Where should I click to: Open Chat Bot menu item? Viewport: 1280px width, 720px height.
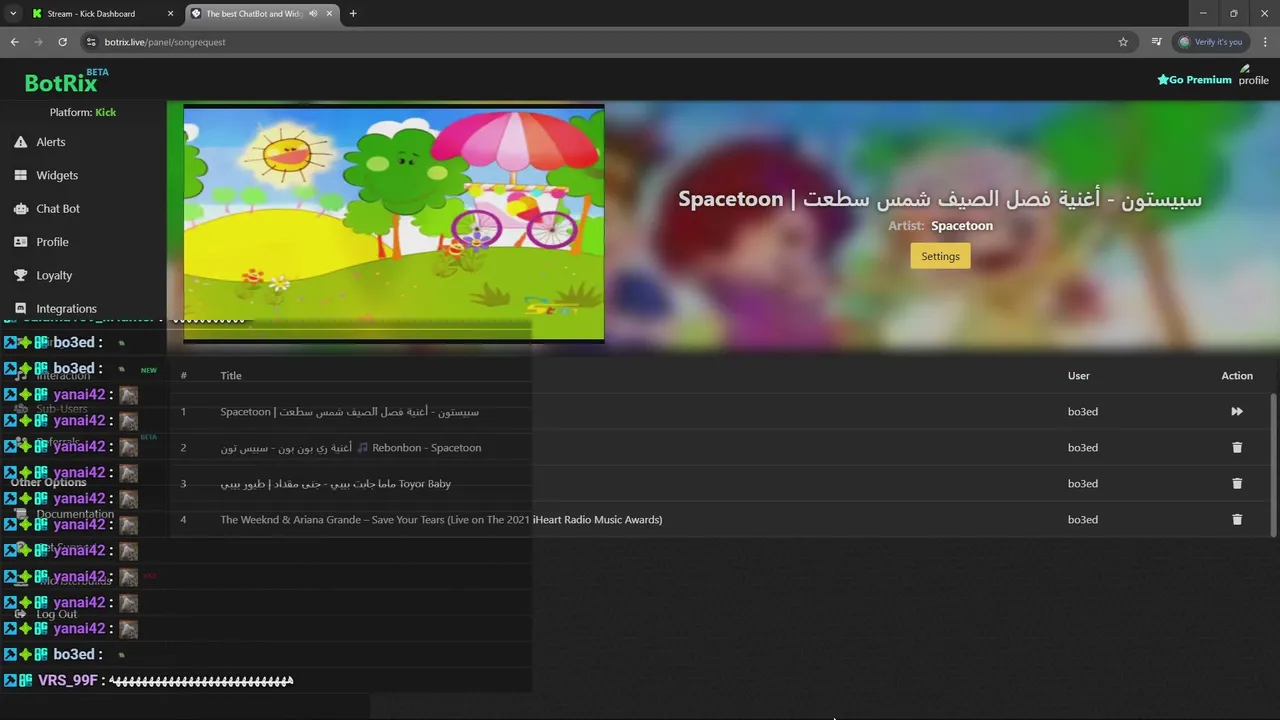coord(58,209)
